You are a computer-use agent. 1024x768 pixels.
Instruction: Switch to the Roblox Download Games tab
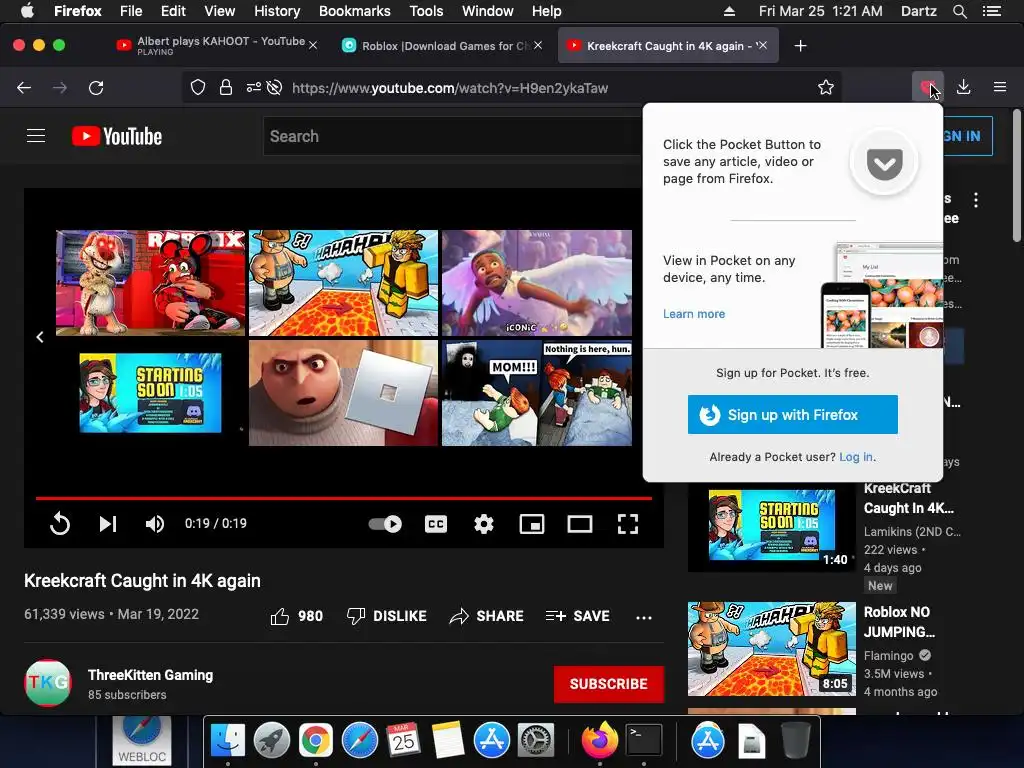[x=444, y=46]
